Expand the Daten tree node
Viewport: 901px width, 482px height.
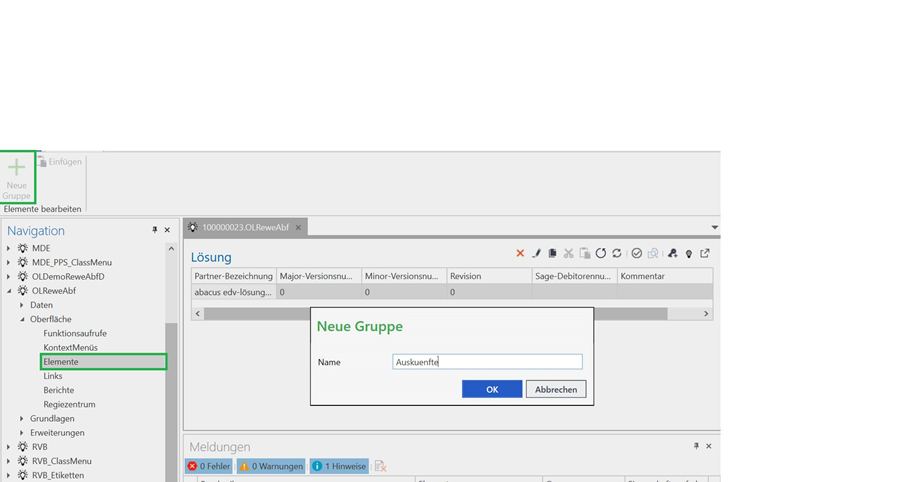point(22,305)
